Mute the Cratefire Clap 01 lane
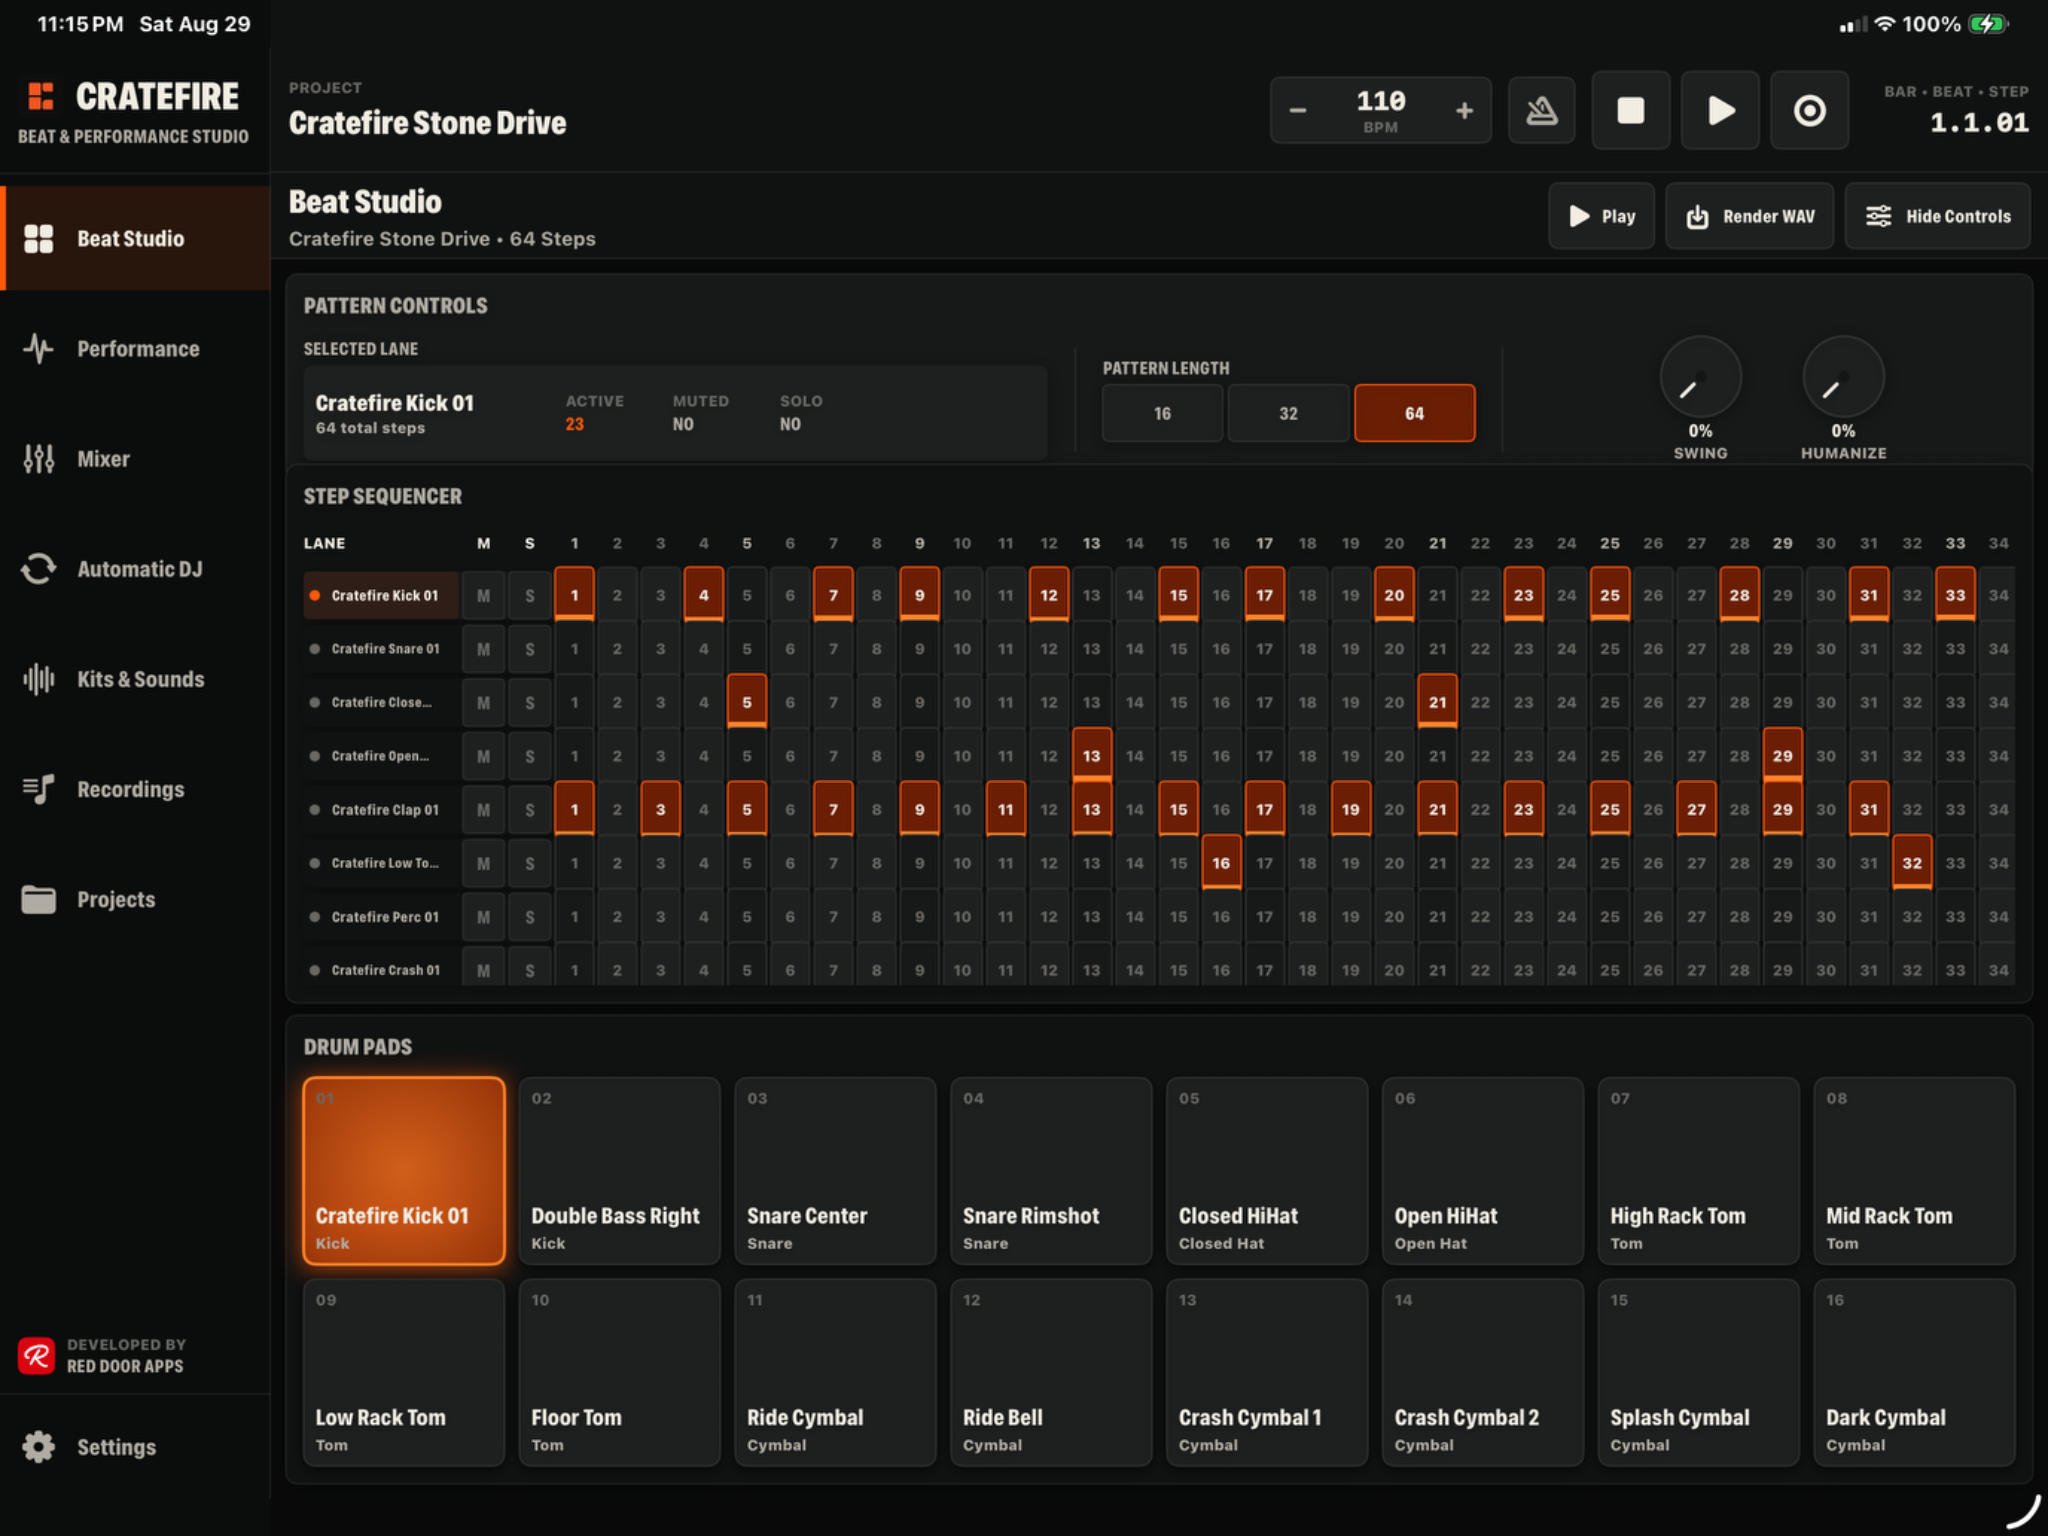The height and width of the screenshot is (1536, 2048). (484, 810)
